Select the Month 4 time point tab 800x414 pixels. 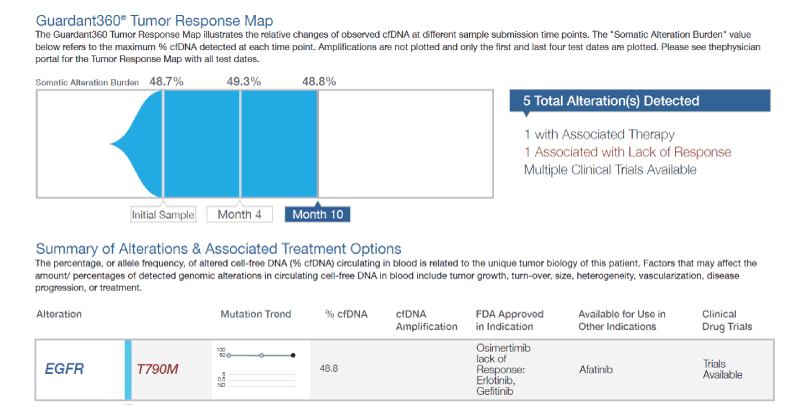point(240,214)
